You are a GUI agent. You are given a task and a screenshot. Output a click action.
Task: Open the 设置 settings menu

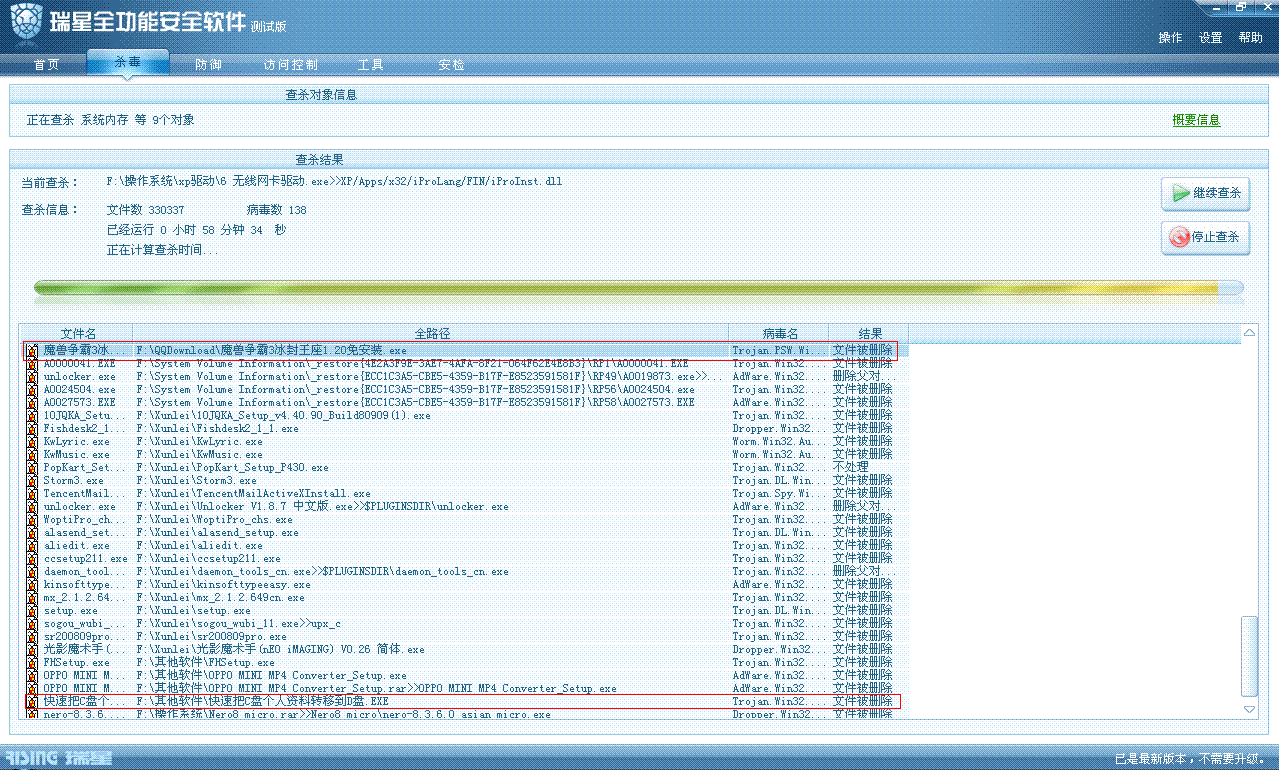(1211, 37)
